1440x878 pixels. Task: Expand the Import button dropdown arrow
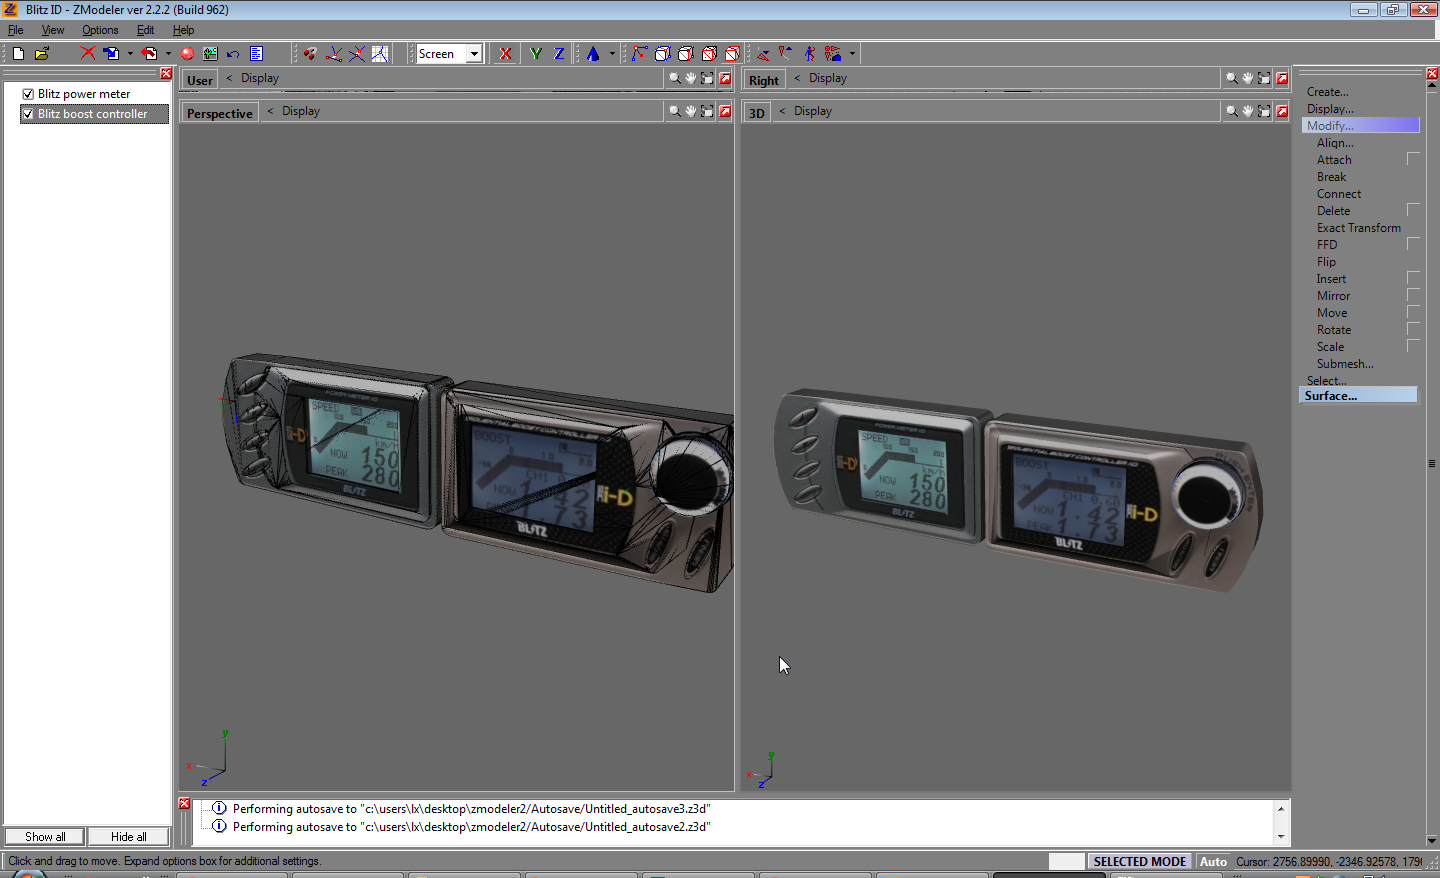coord(130,53)
